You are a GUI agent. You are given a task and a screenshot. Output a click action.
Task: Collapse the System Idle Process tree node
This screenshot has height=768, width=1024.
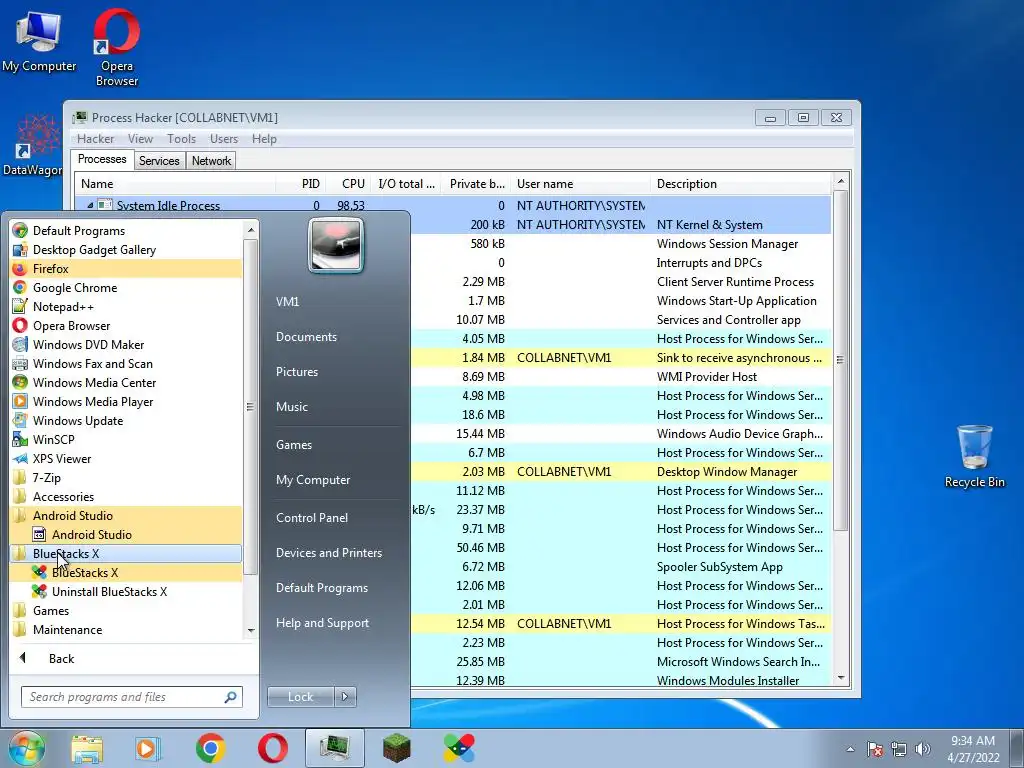coord(90,205)
